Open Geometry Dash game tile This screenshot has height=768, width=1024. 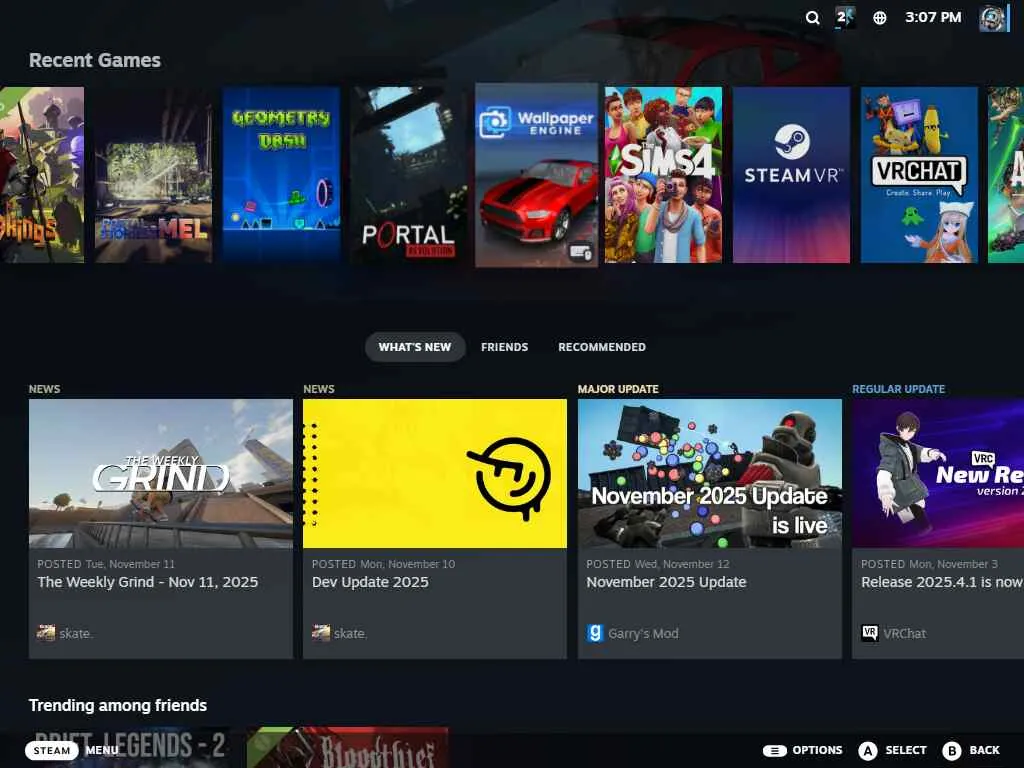point(281,175)
